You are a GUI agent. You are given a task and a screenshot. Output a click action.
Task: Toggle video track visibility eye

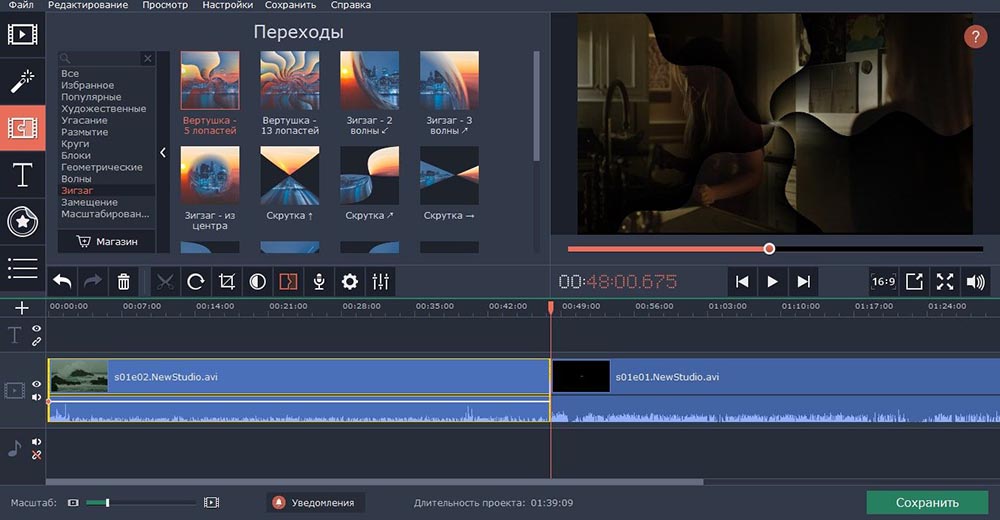coord(37,384)
